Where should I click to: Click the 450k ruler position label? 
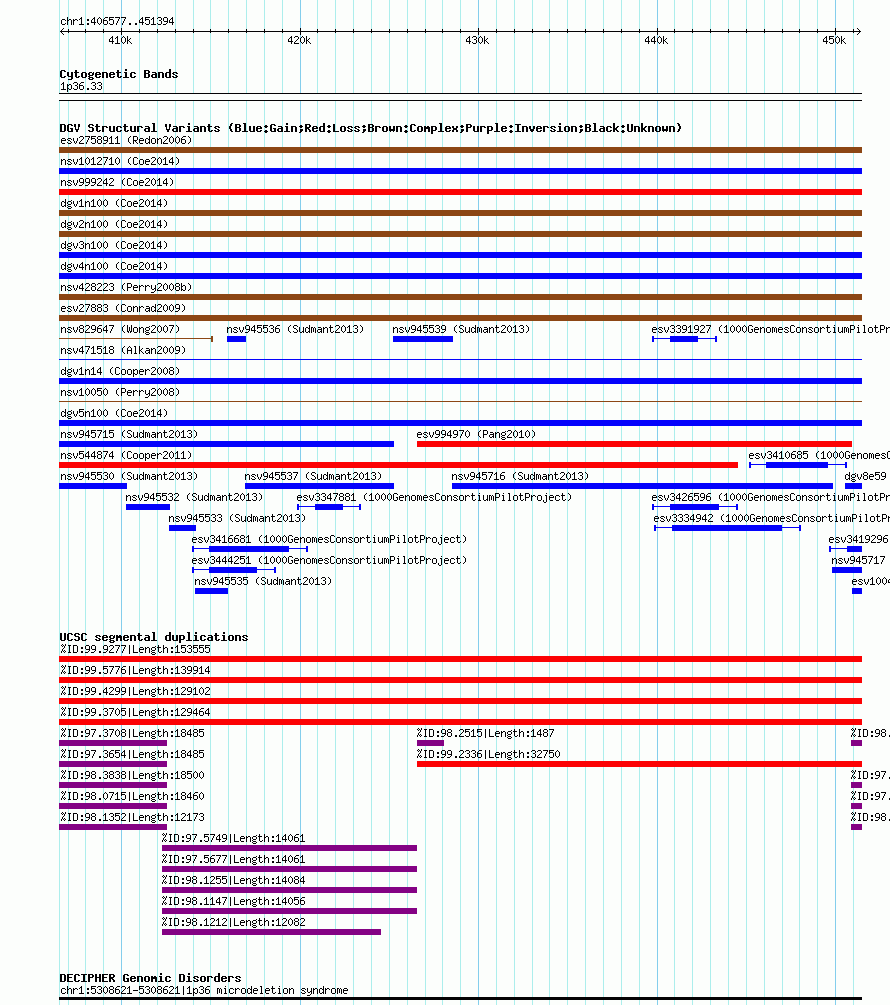(x=834, y=40)
